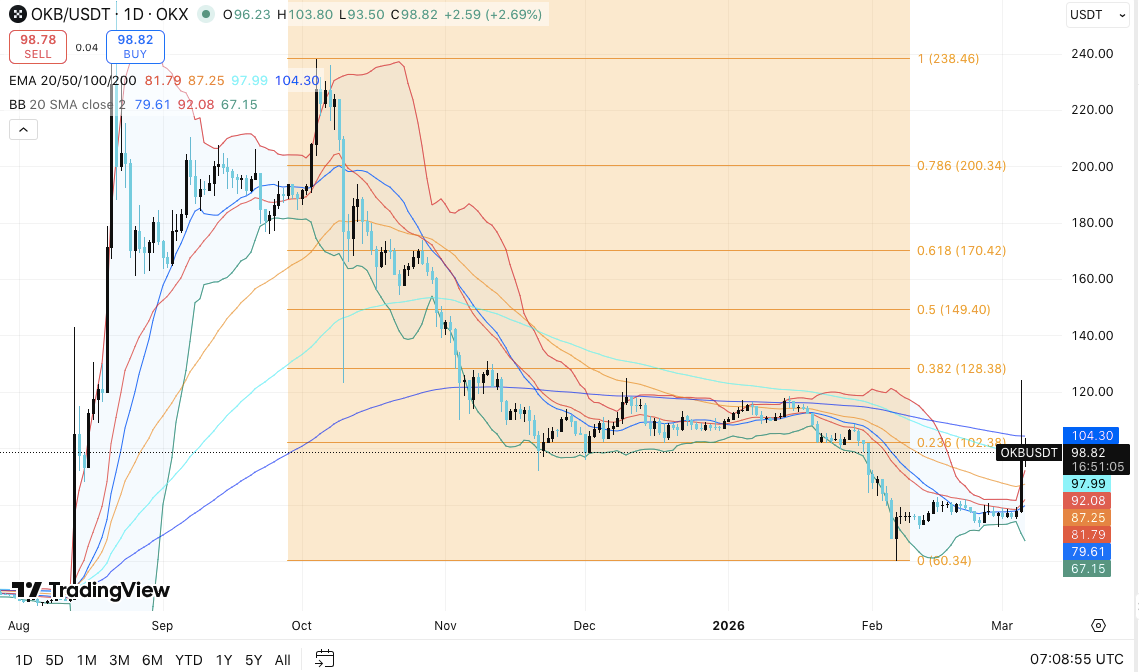Open the Go to date calendar icon
This screenshot has height=672, width=1139.
click(x=324, y=658)
